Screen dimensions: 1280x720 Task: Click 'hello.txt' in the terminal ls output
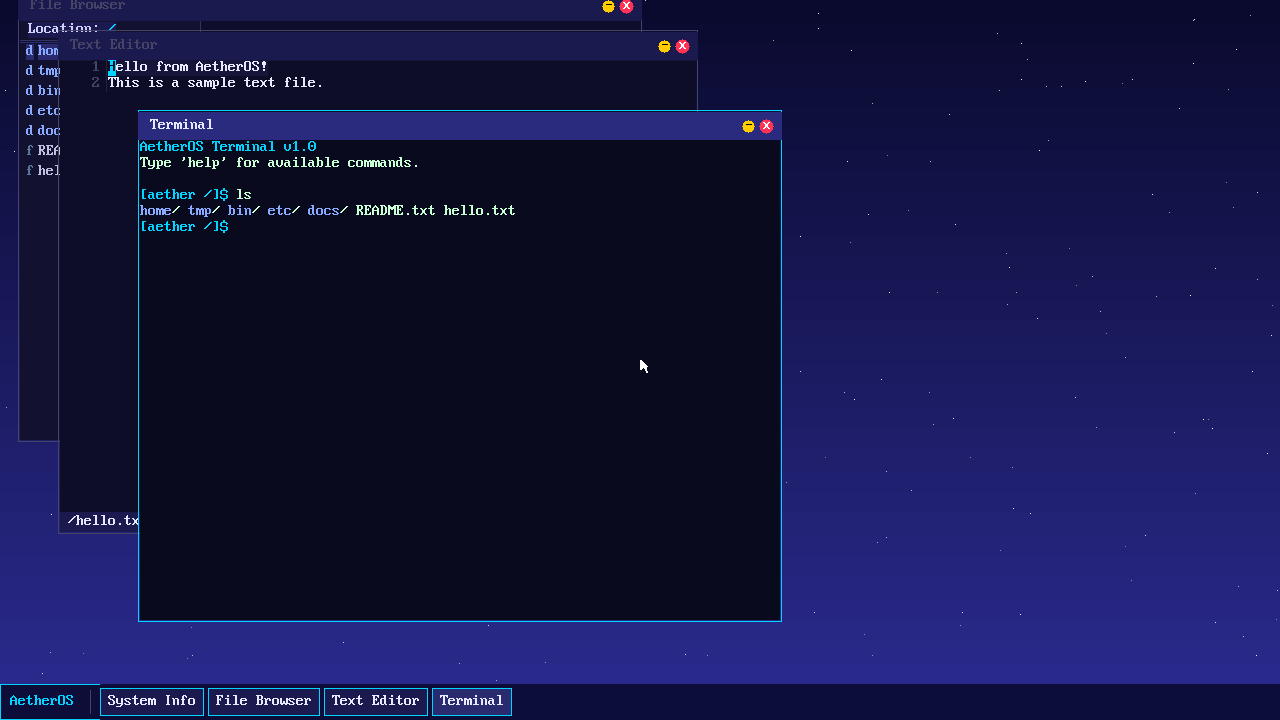pos(480,211)
